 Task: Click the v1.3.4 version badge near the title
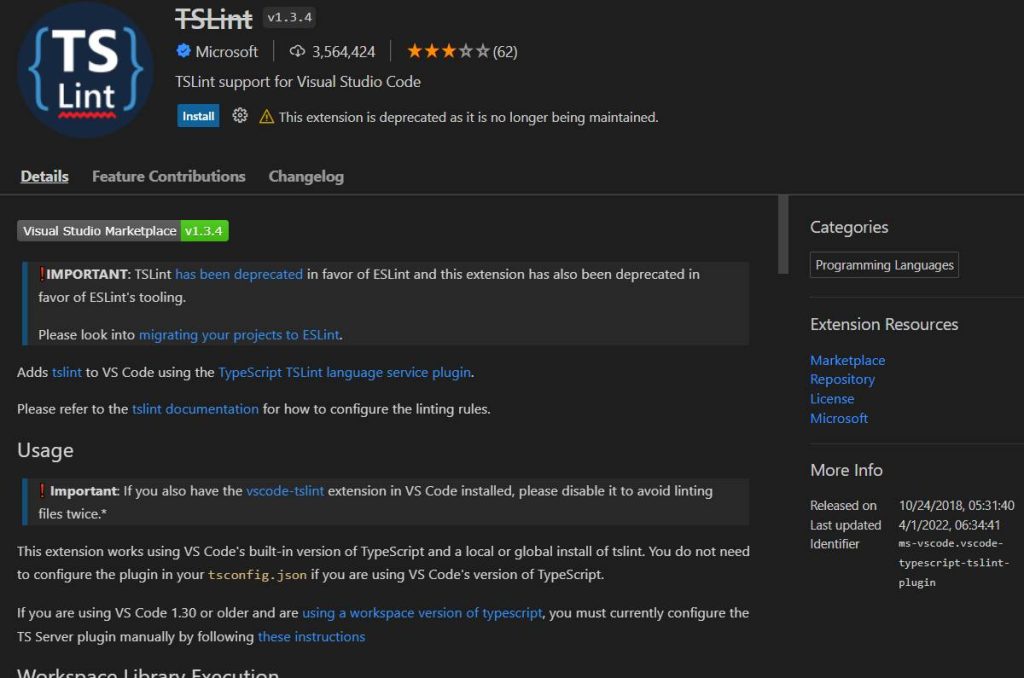click(x=288, y=17)
